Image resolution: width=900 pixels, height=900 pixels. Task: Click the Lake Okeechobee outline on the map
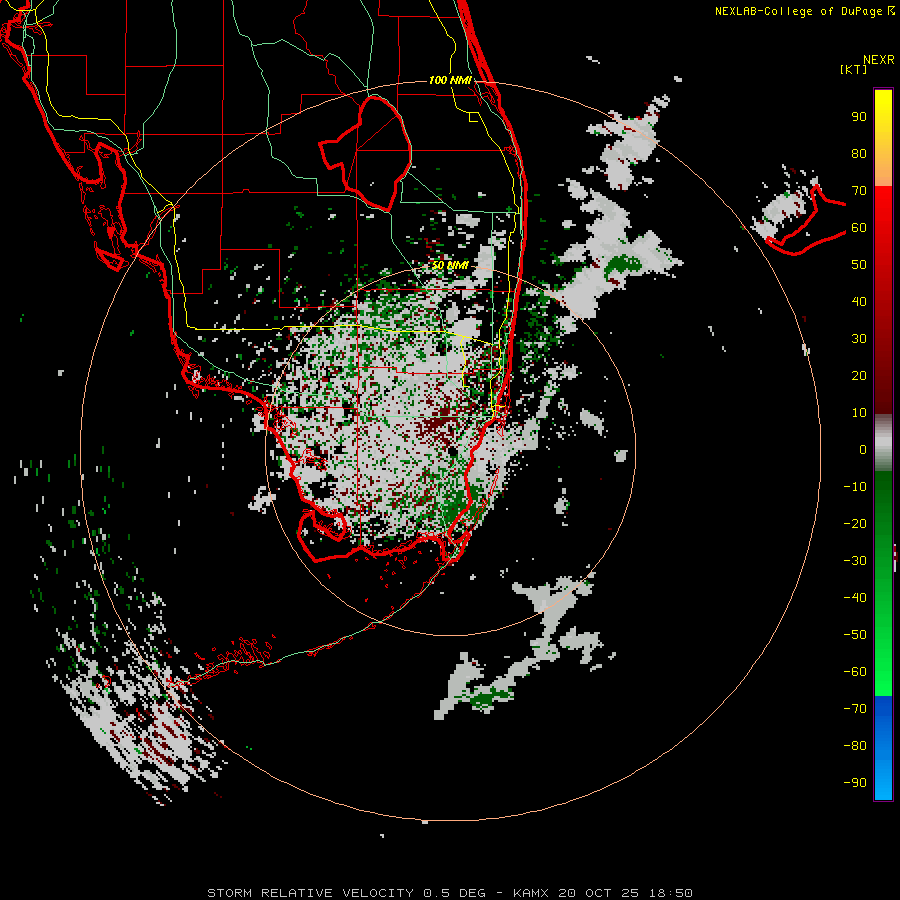(x=366, y=153)
